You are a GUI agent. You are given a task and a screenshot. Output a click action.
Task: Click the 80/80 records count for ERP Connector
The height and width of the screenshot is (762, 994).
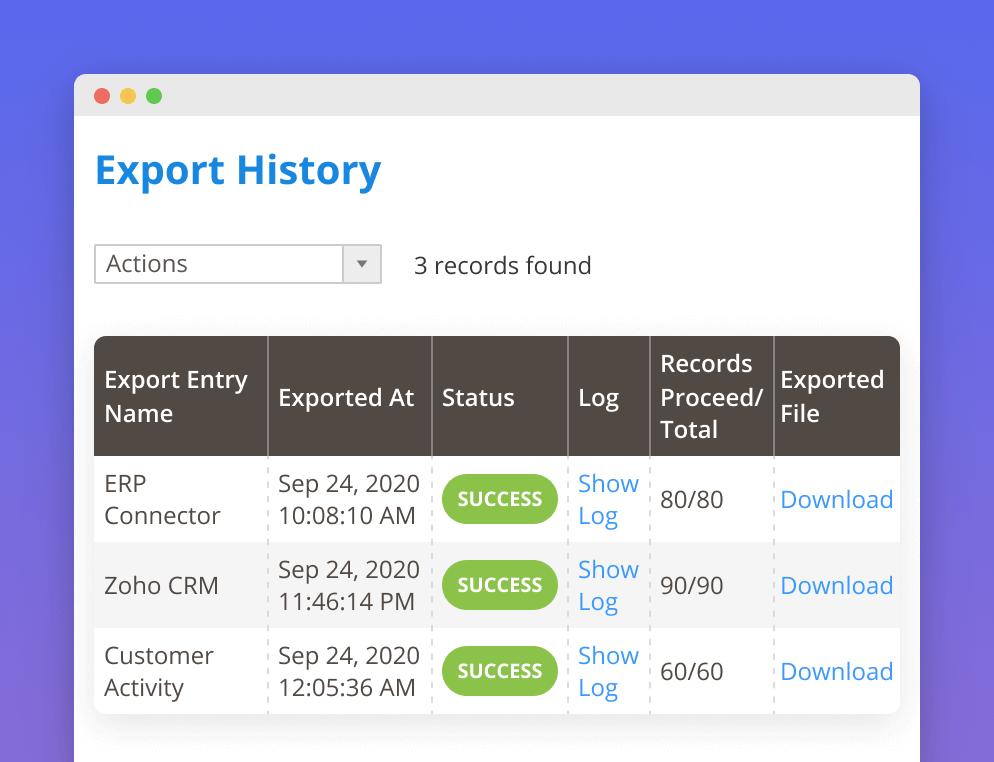click(x=691, y=499)
